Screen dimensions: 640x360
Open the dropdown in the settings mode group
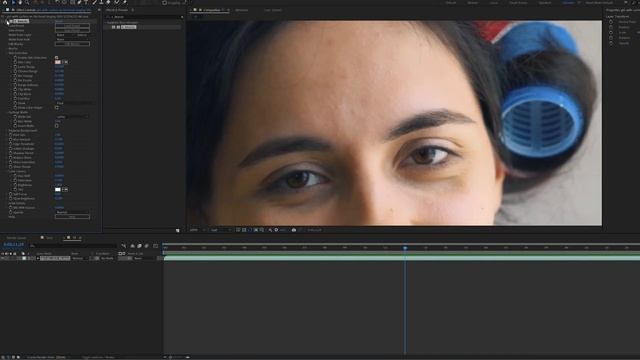point(71,117)
